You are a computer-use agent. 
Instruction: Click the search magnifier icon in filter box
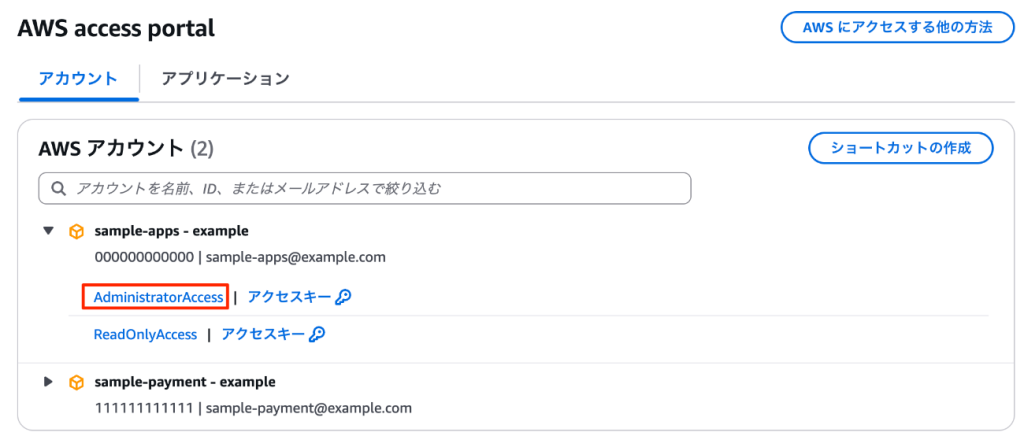pyautogui.click(x=59, y=188)
